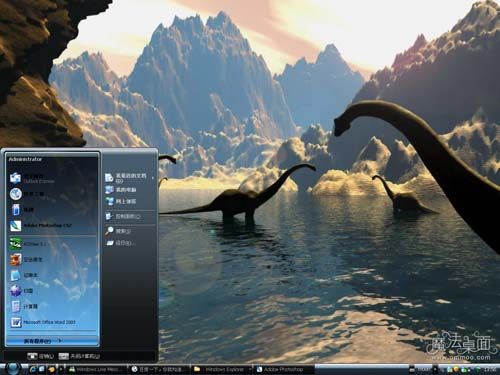Launch ACDSee from the recent programs

[x=52, y=244]
